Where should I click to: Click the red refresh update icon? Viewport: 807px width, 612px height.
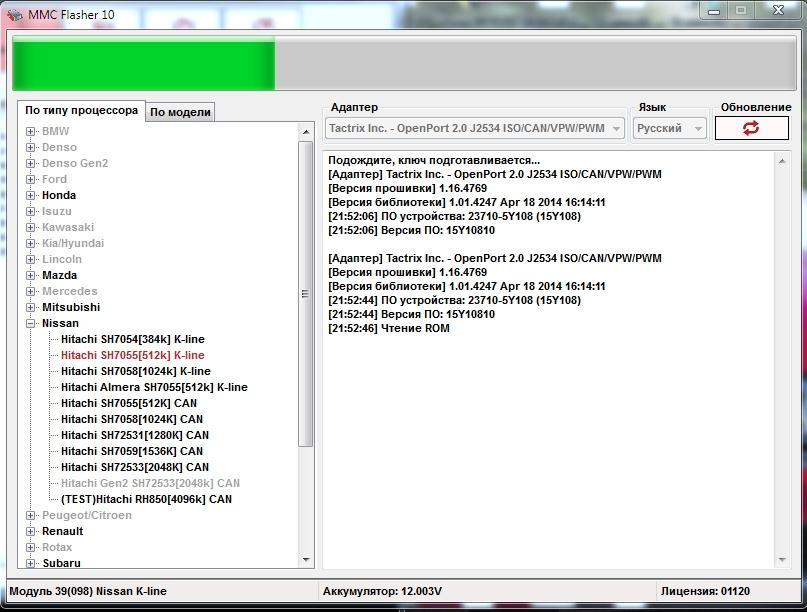[x=751, y=128]
